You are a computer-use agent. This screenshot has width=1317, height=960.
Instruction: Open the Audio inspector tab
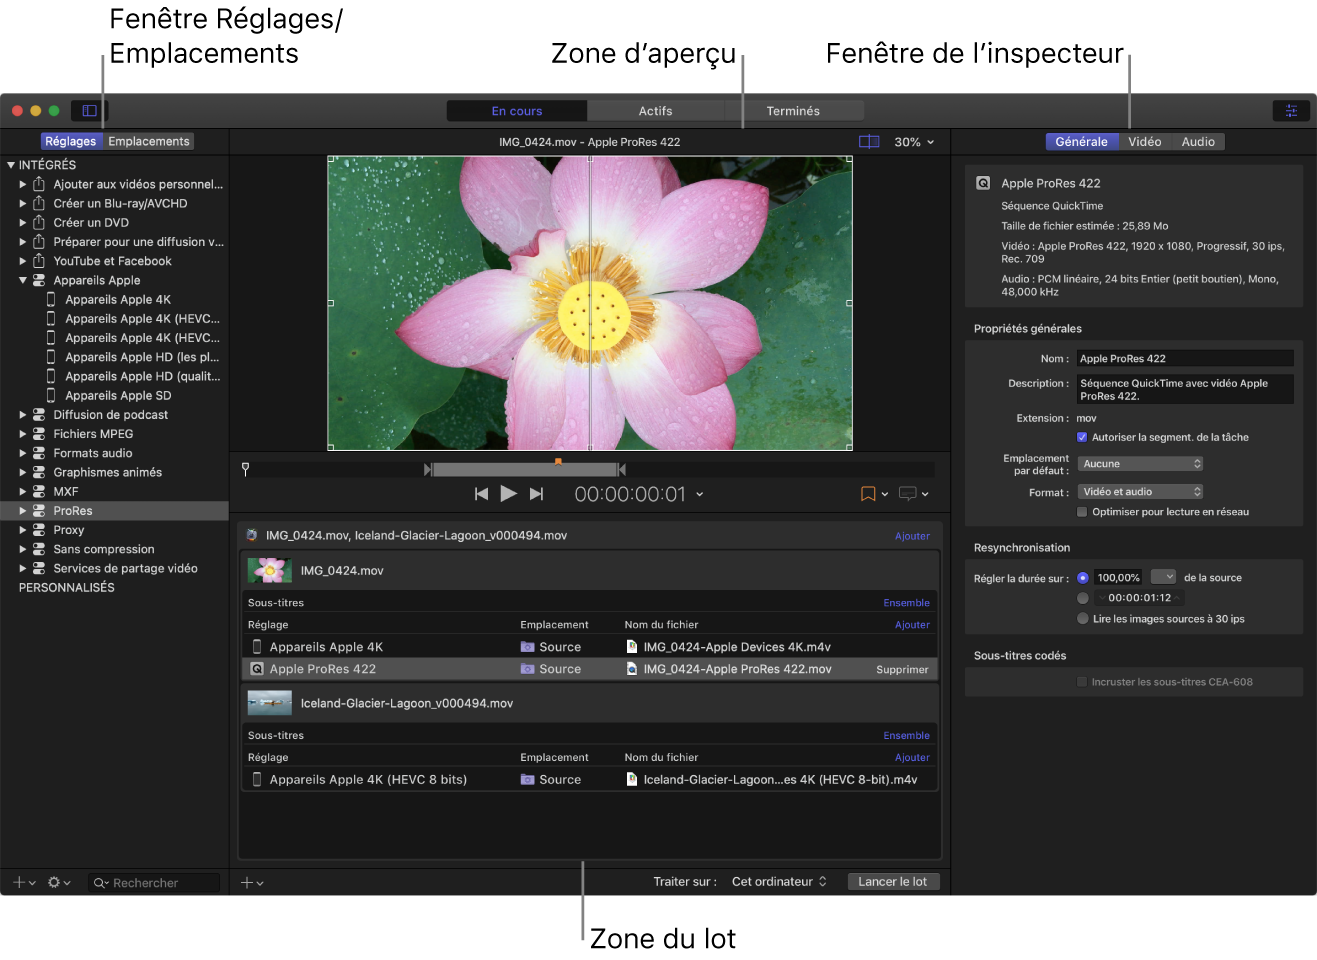click(1198, 142)
